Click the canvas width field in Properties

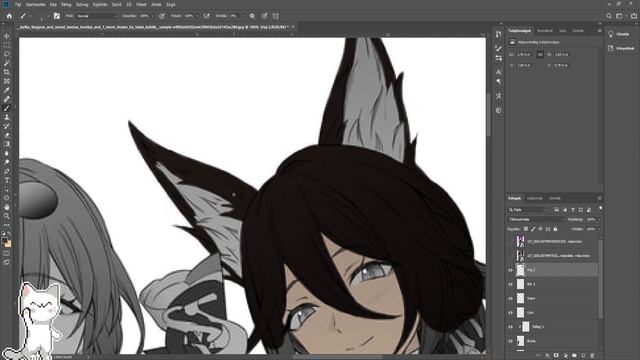click(x=525, y=54)
